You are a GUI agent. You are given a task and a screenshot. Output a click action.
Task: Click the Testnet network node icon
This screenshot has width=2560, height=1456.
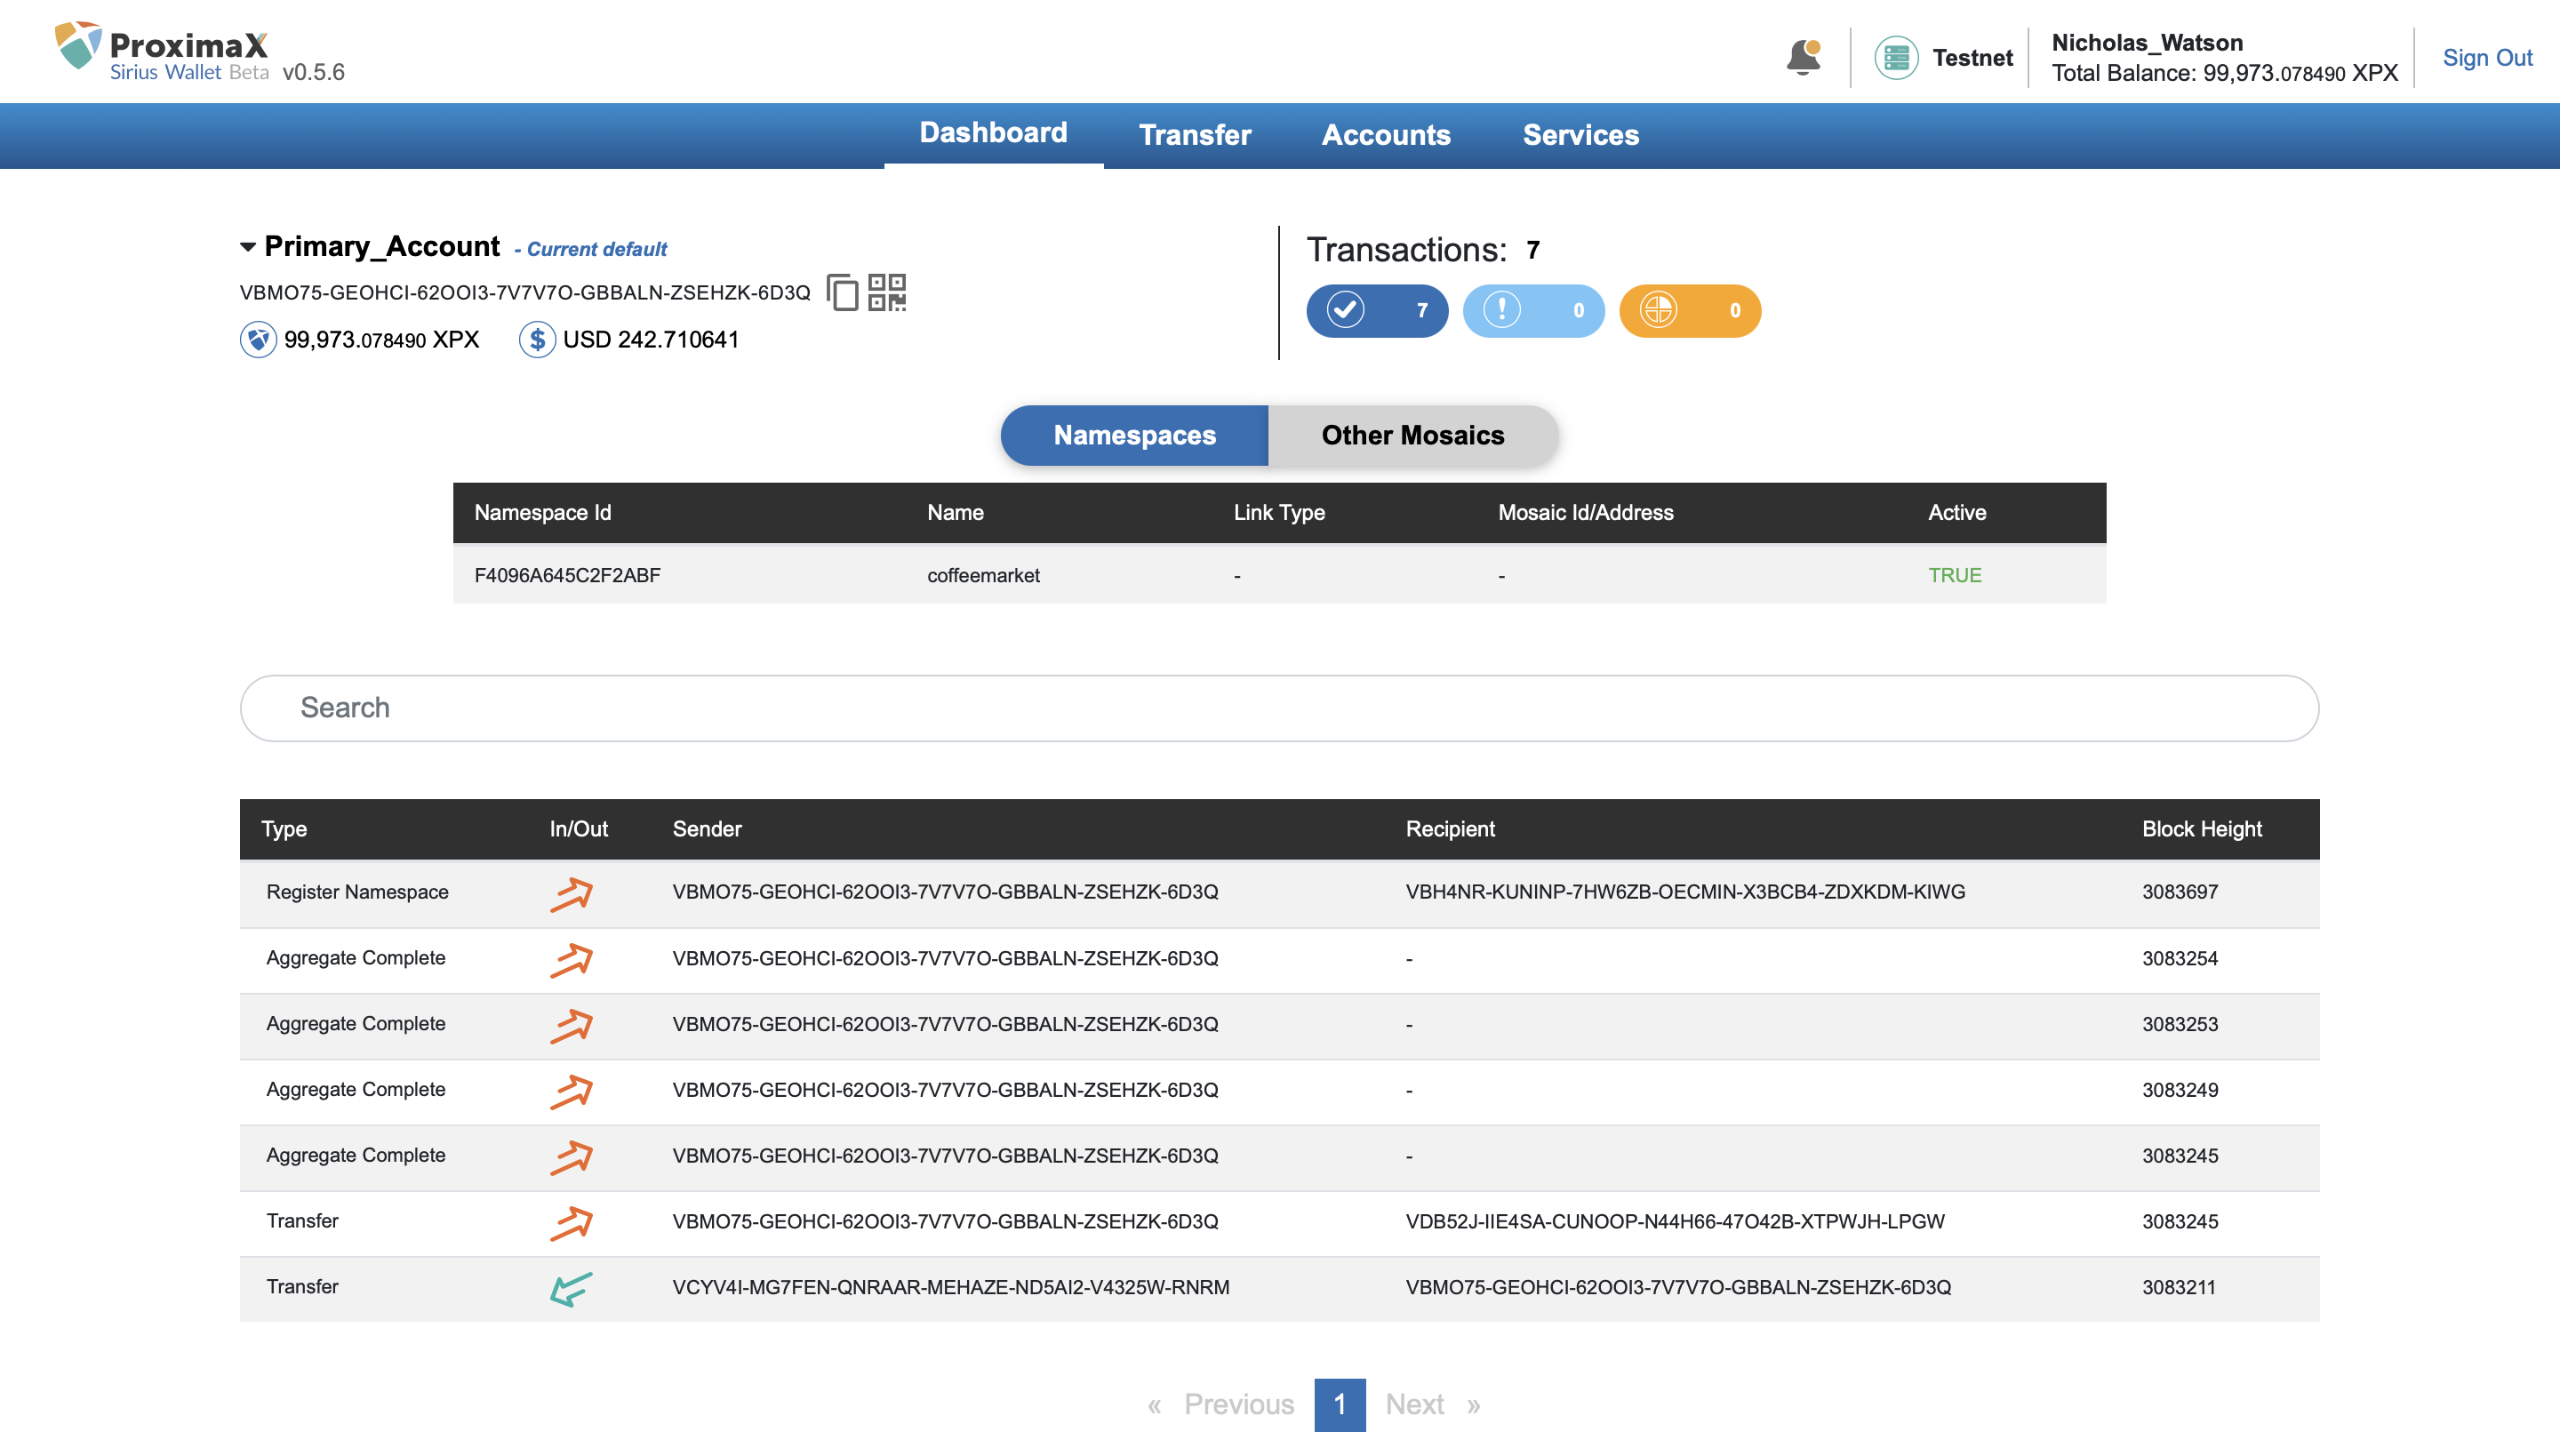[x=1895, y=57]
